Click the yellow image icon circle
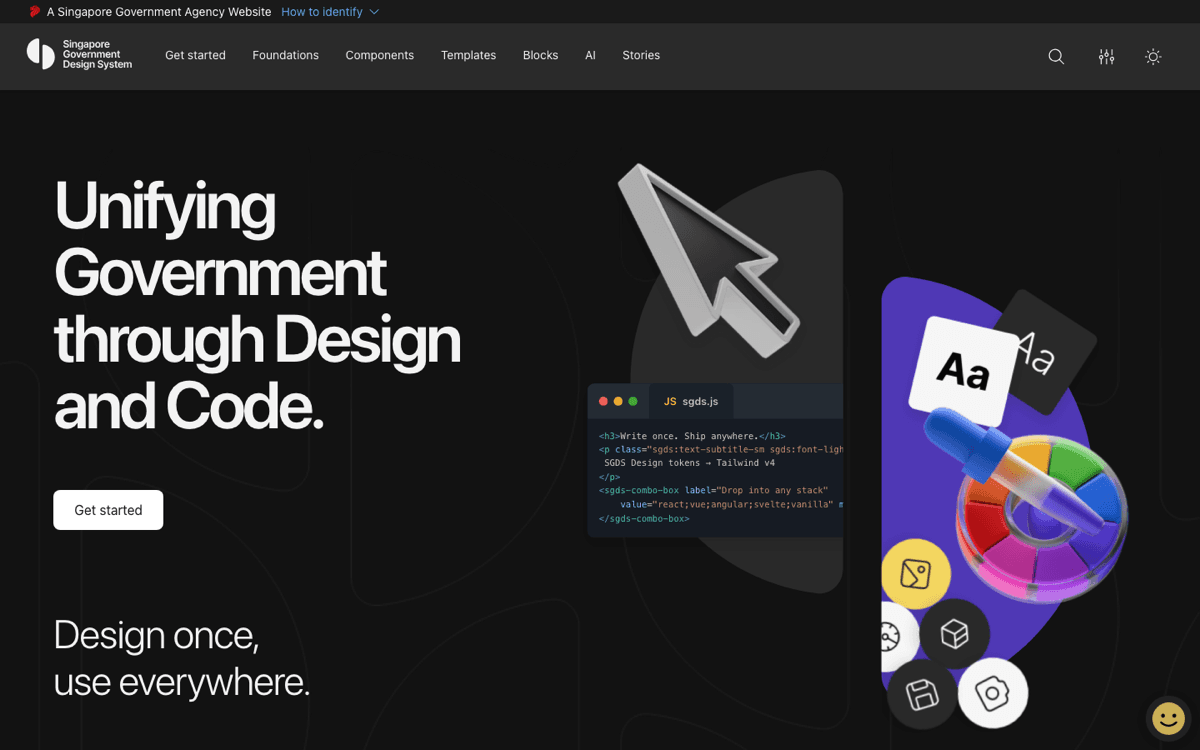This screenshot has width=1200, height=750. 916,574
